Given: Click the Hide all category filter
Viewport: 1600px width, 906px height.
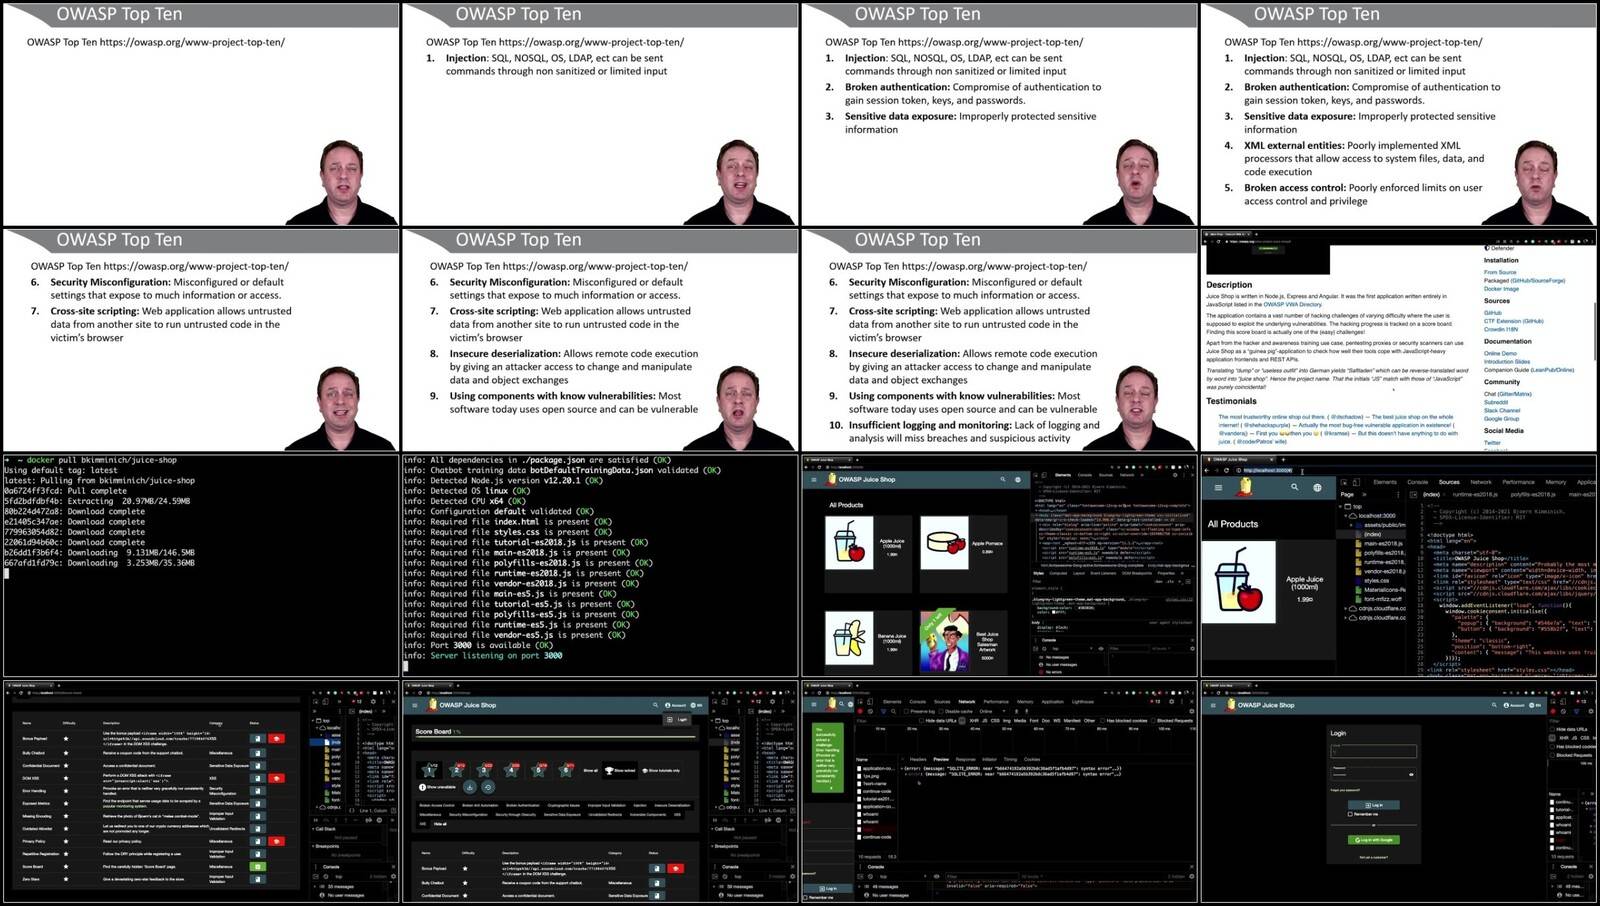Looking at the screenshot, I should point(440,824).
